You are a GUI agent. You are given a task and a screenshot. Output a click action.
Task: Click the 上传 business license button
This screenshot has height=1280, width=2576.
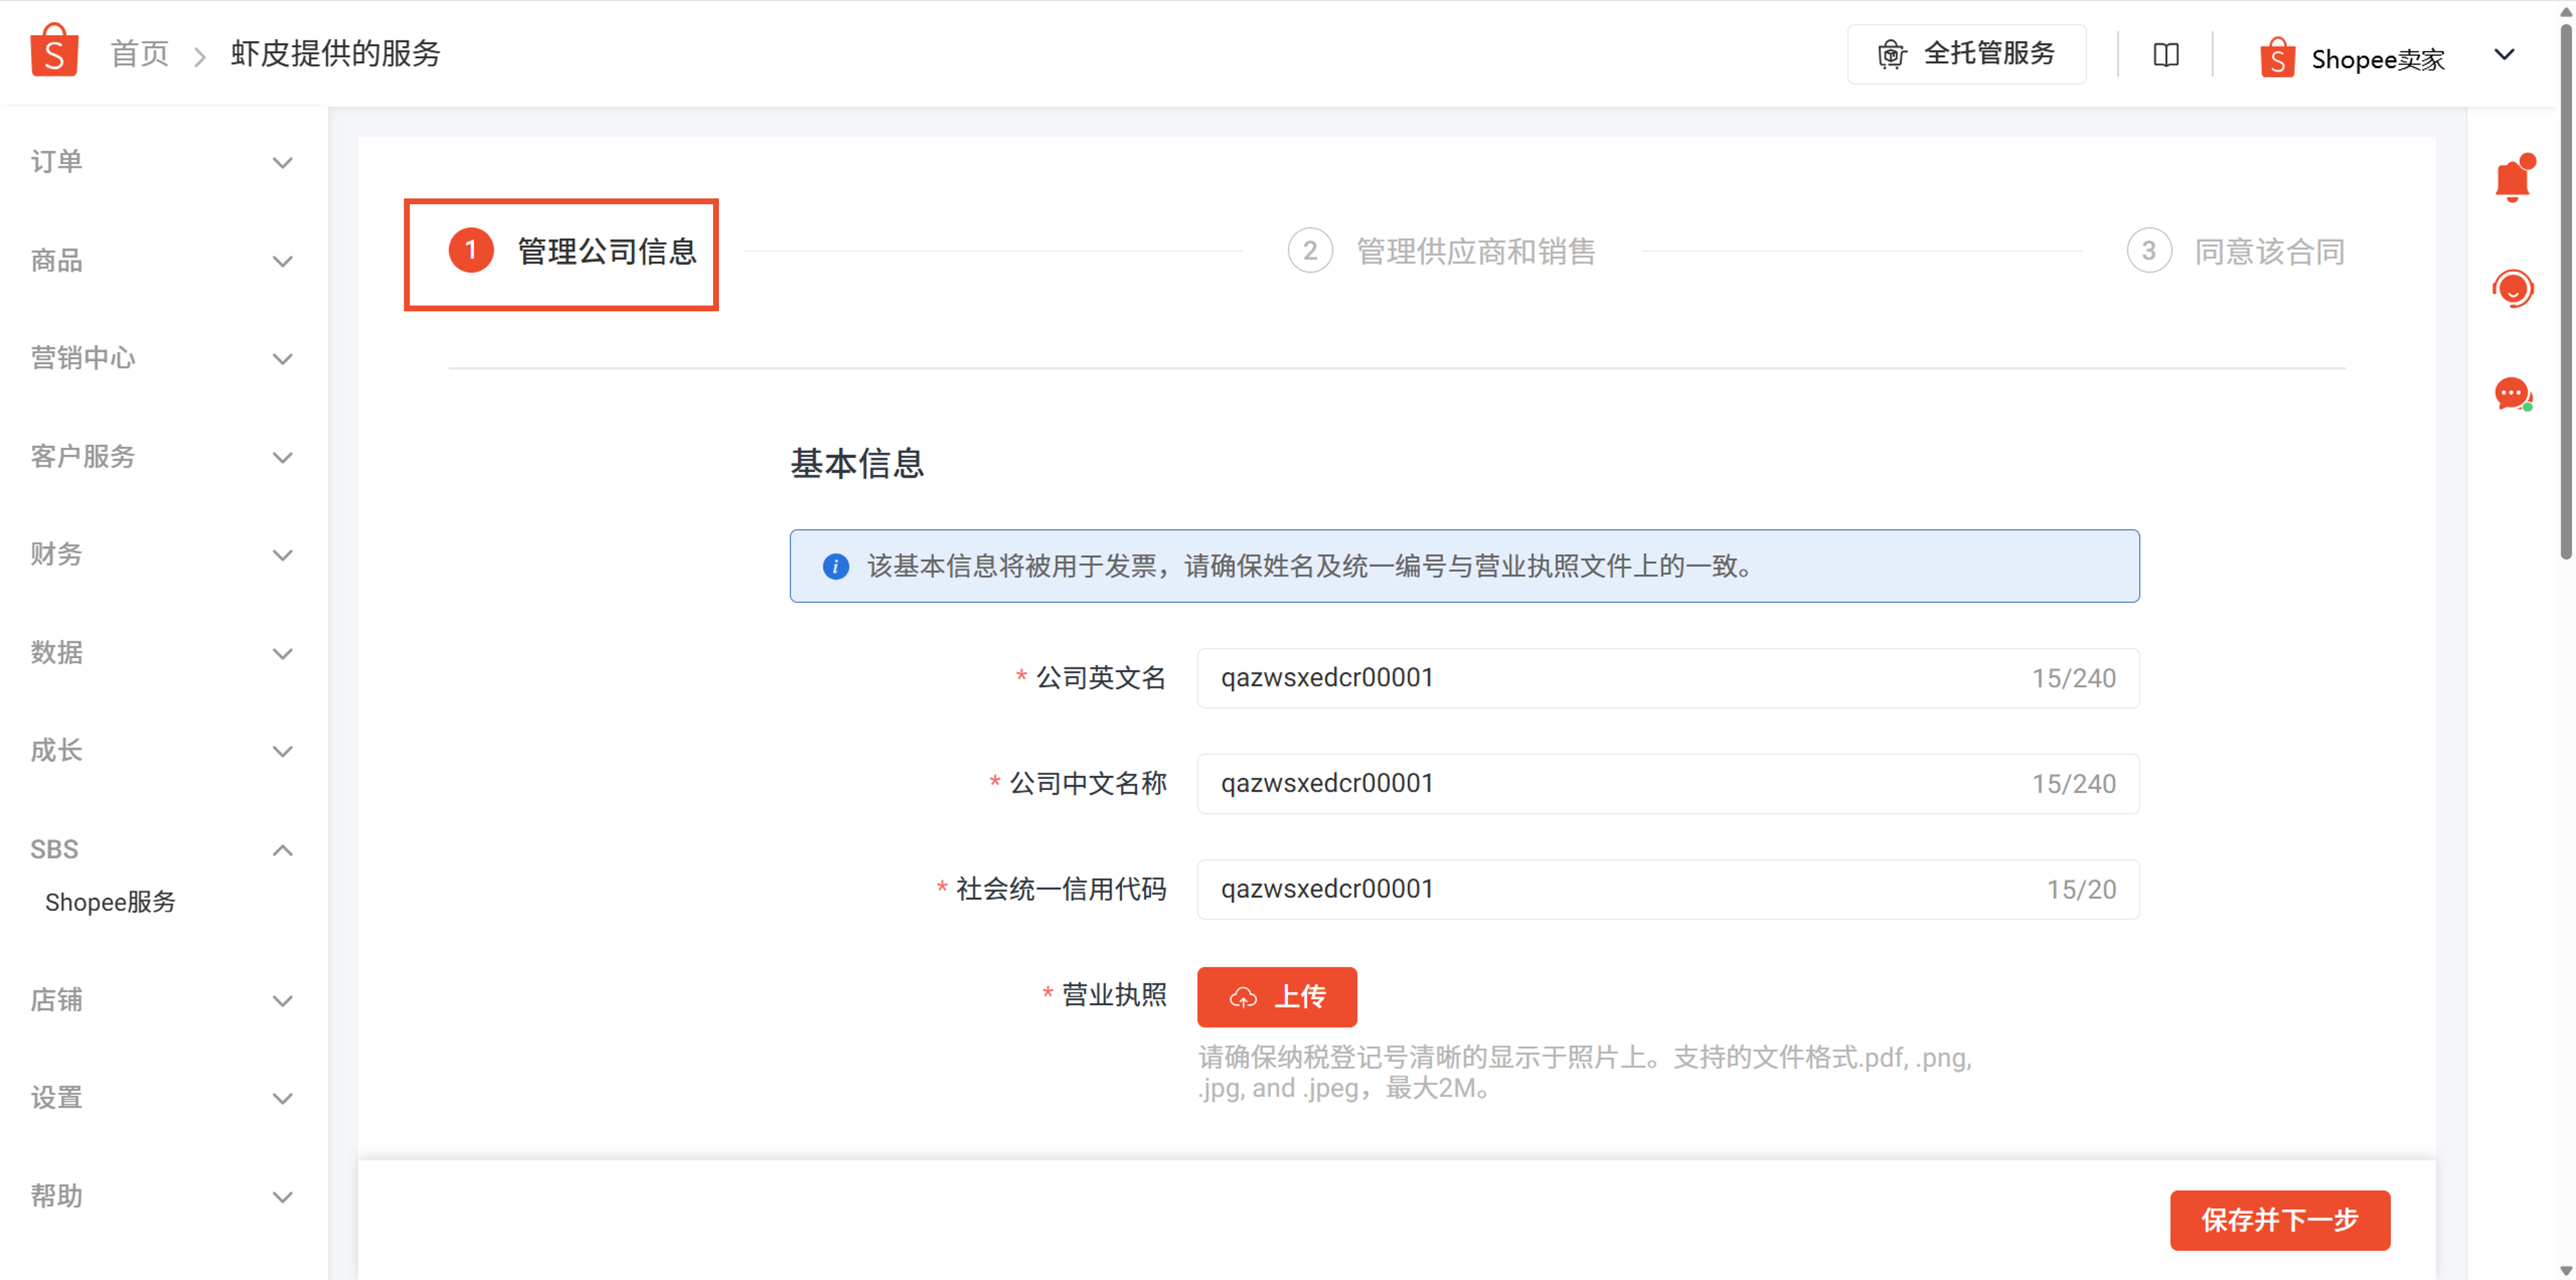(1276, 996)
